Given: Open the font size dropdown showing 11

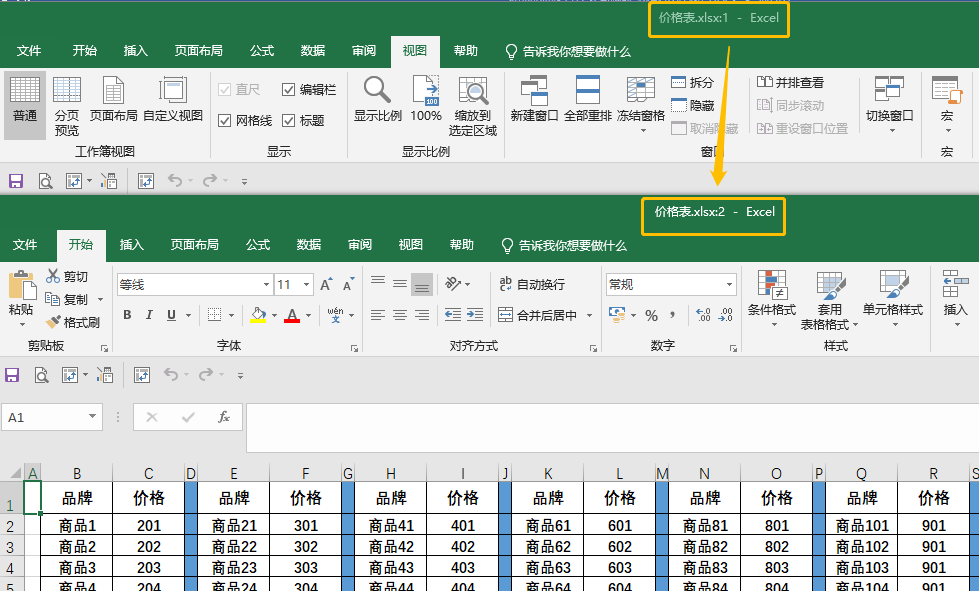Looking at the screenshot, I should click(307, 285).
